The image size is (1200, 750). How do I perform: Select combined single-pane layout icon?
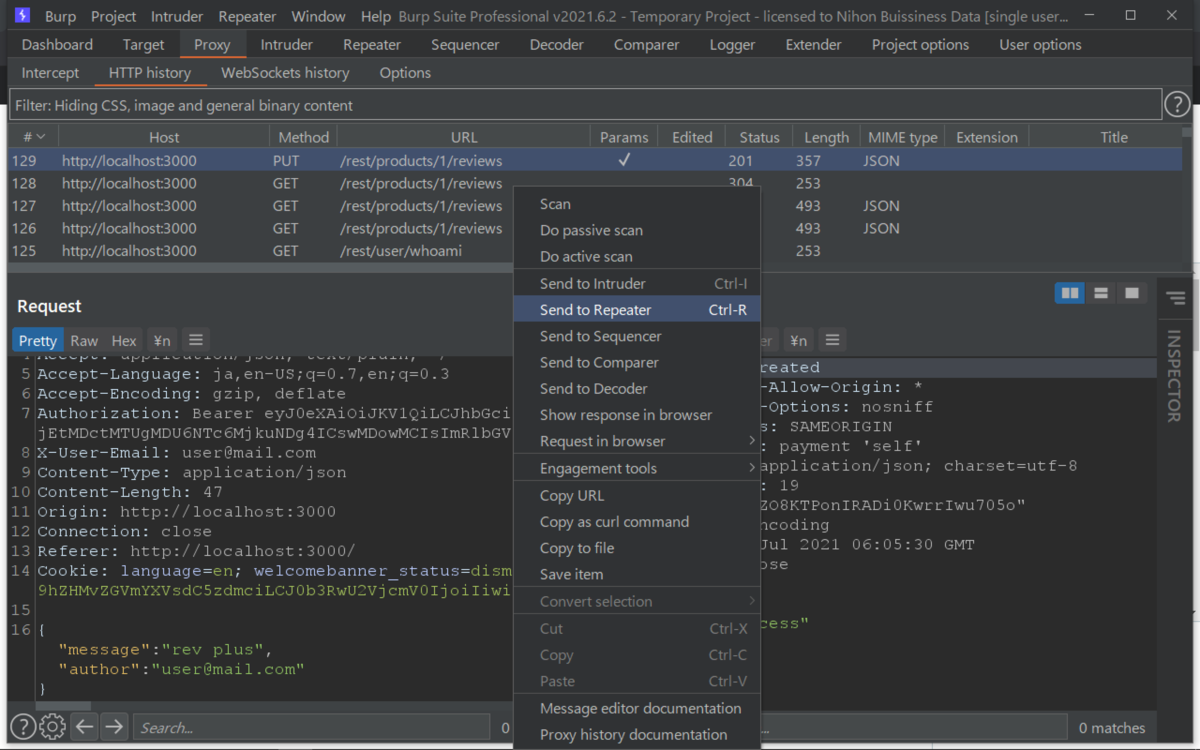tap(1132, 293)
